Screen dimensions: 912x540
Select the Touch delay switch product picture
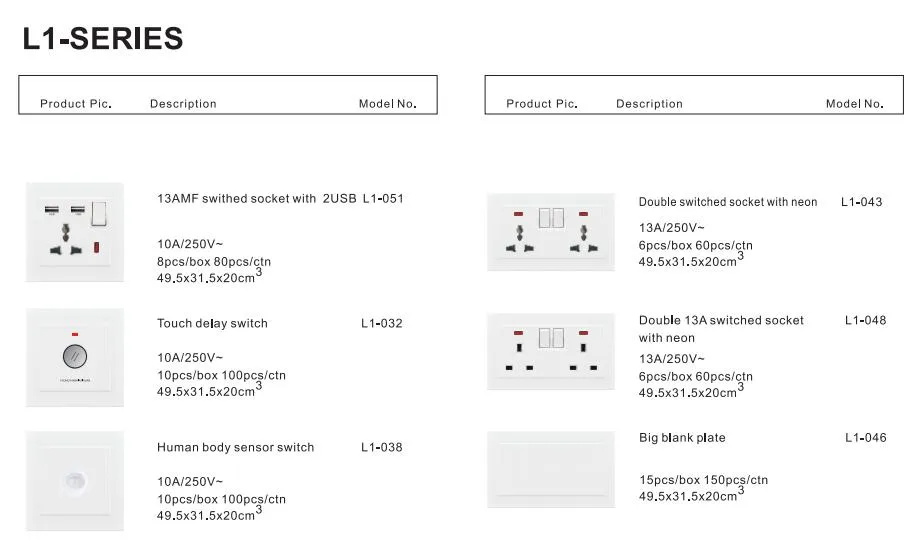(74, 357)
